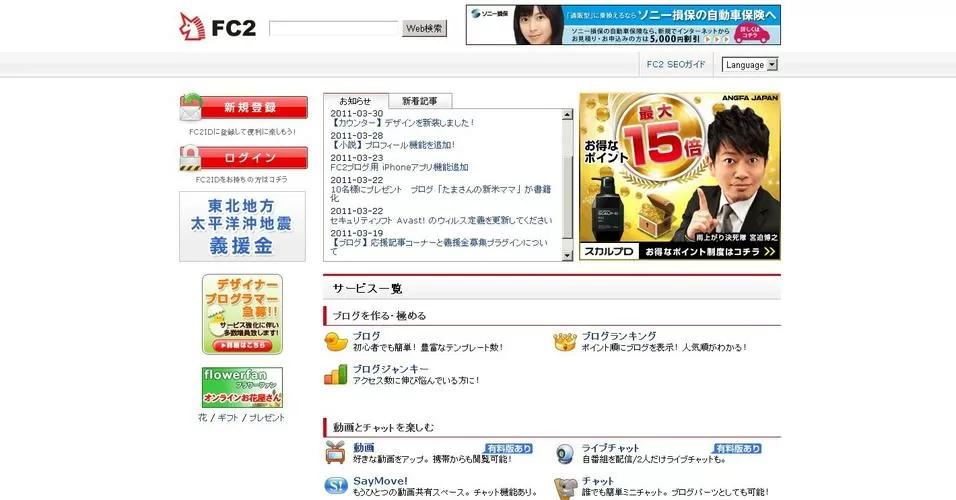Open the FC2 SEOガイド link
The width and height of the screenshot is (956, 500).
[676, 64]
